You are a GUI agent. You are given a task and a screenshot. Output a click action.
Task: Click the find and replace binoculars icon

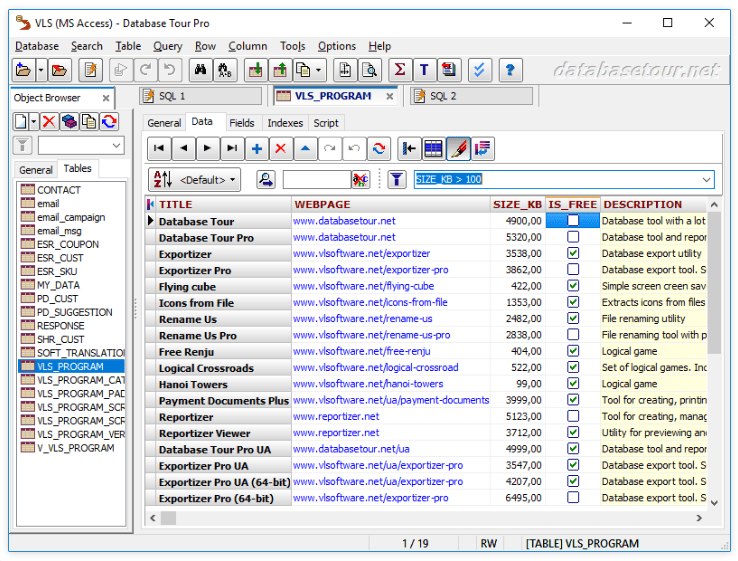pyautogui.click(x=225, y=71)
